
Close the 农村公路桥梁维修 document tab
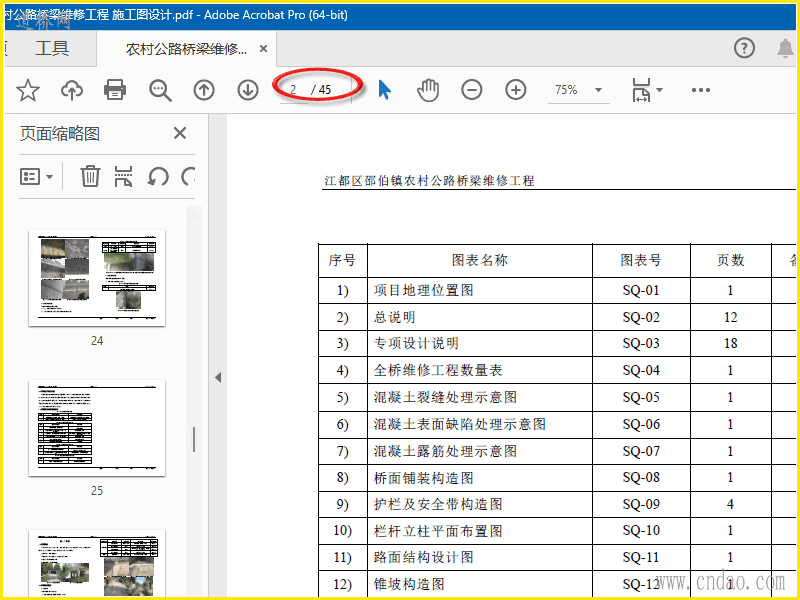[263, 49]
